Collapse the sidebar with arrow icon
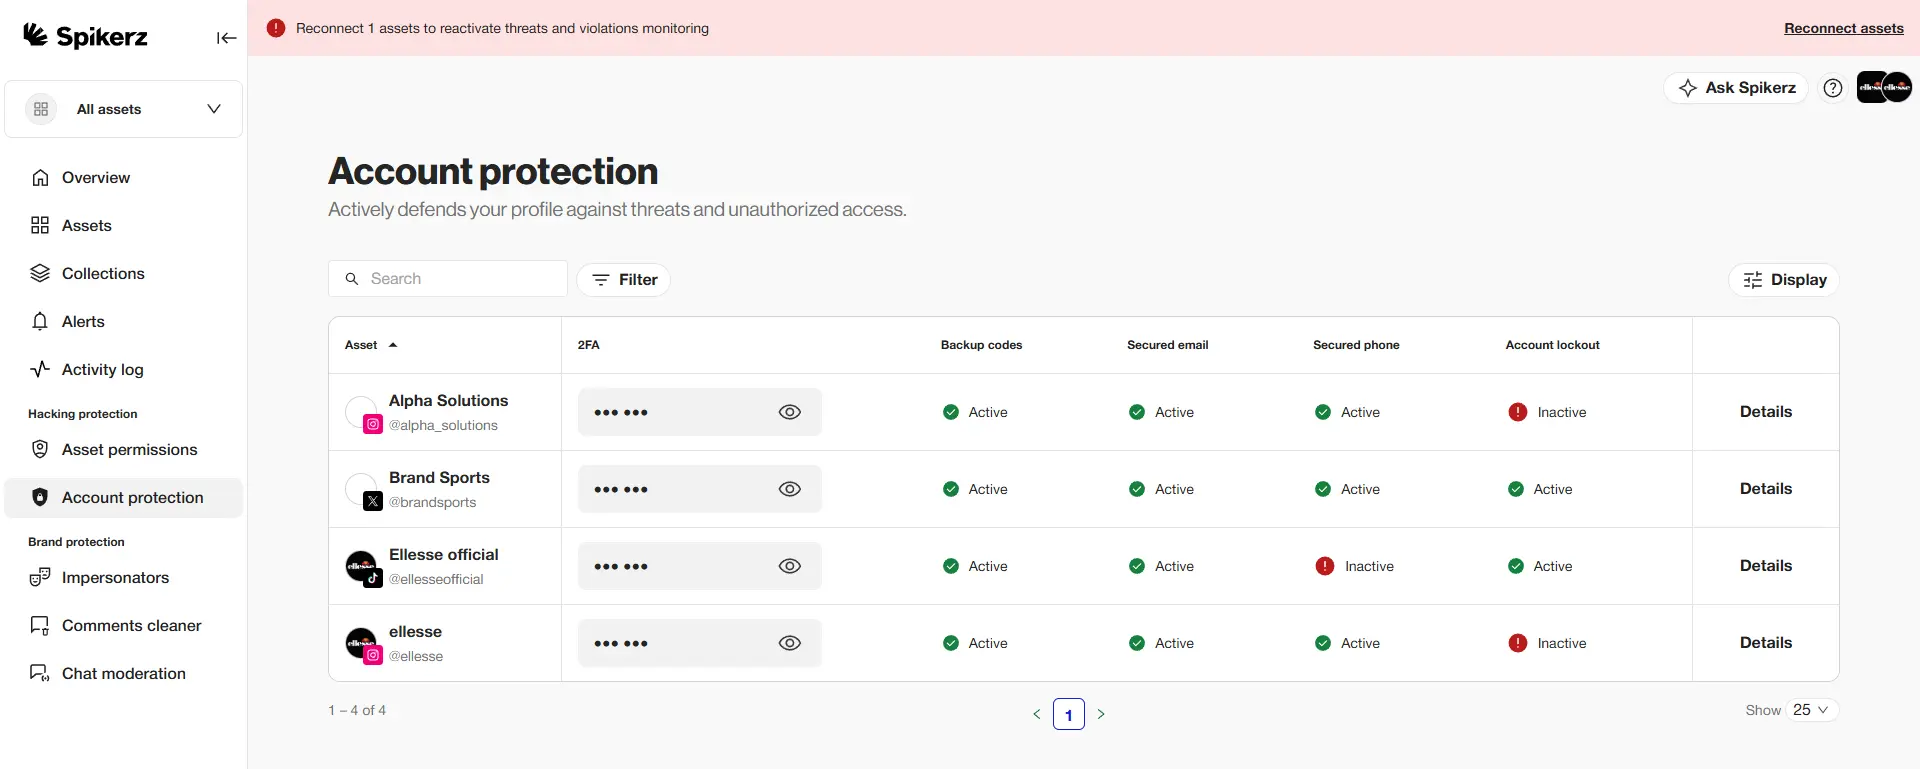Image resolution: width=1920 pixels, height=769 pixels. pyautogui.click(x=227, y=38)
